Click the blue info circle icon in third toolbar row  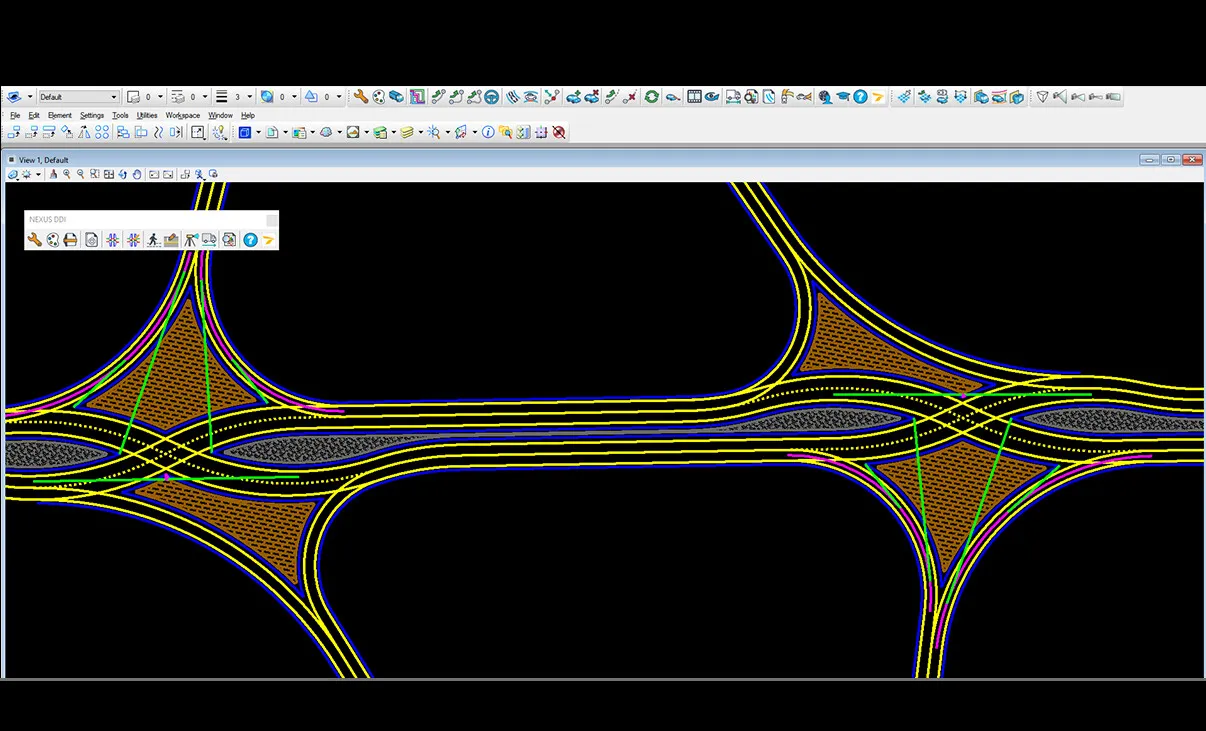click(x=488, y=132)
